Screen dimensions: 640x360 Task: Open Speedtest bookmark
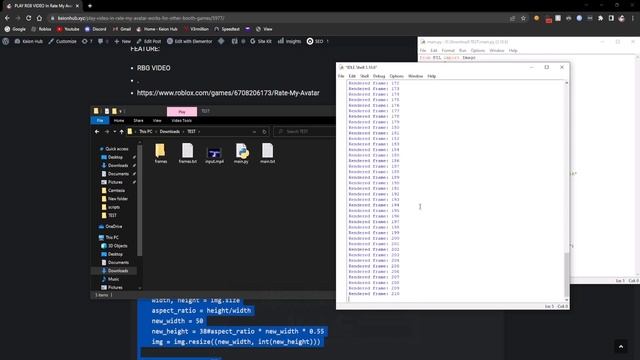[227, 29]
